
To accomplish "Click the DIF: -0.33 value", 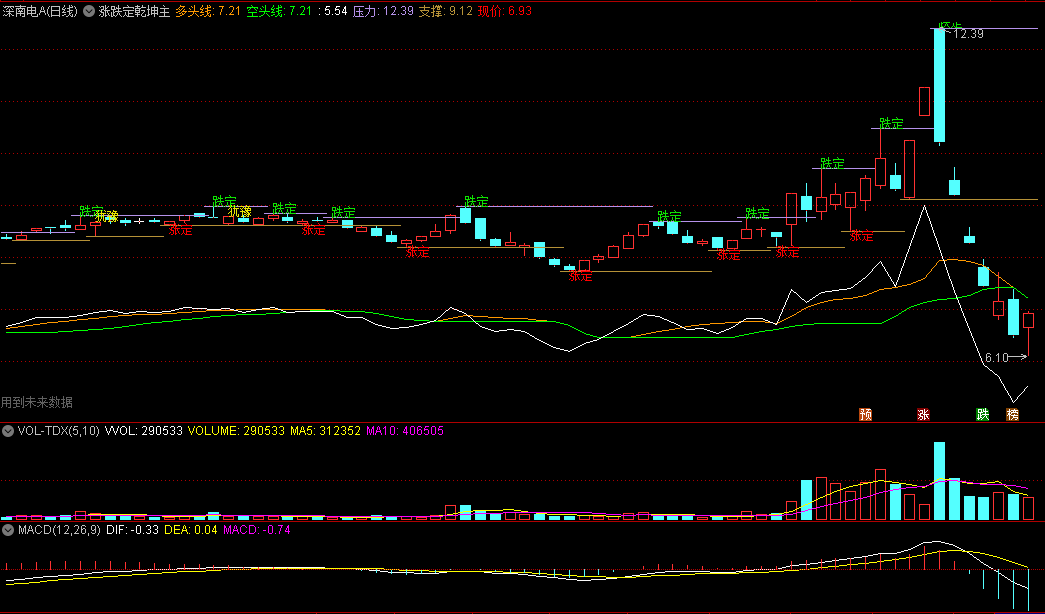I will coord(133,530).
